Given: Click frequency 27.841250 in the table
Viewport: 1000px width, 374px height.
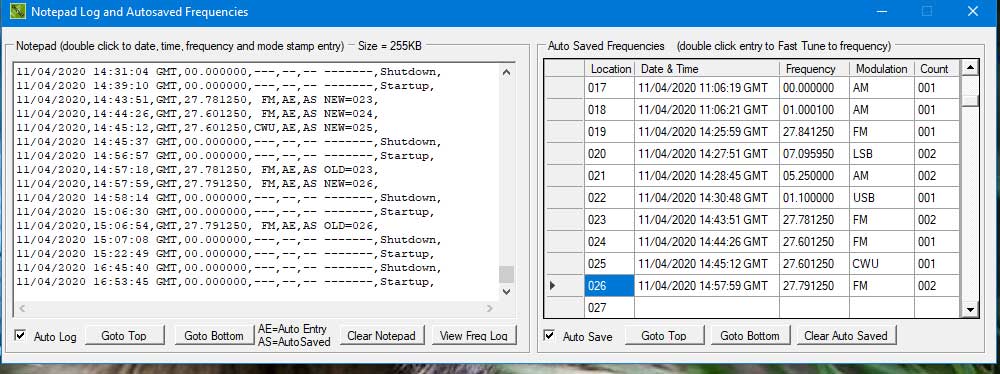Looking at the screenshot, I should [814, 132].
